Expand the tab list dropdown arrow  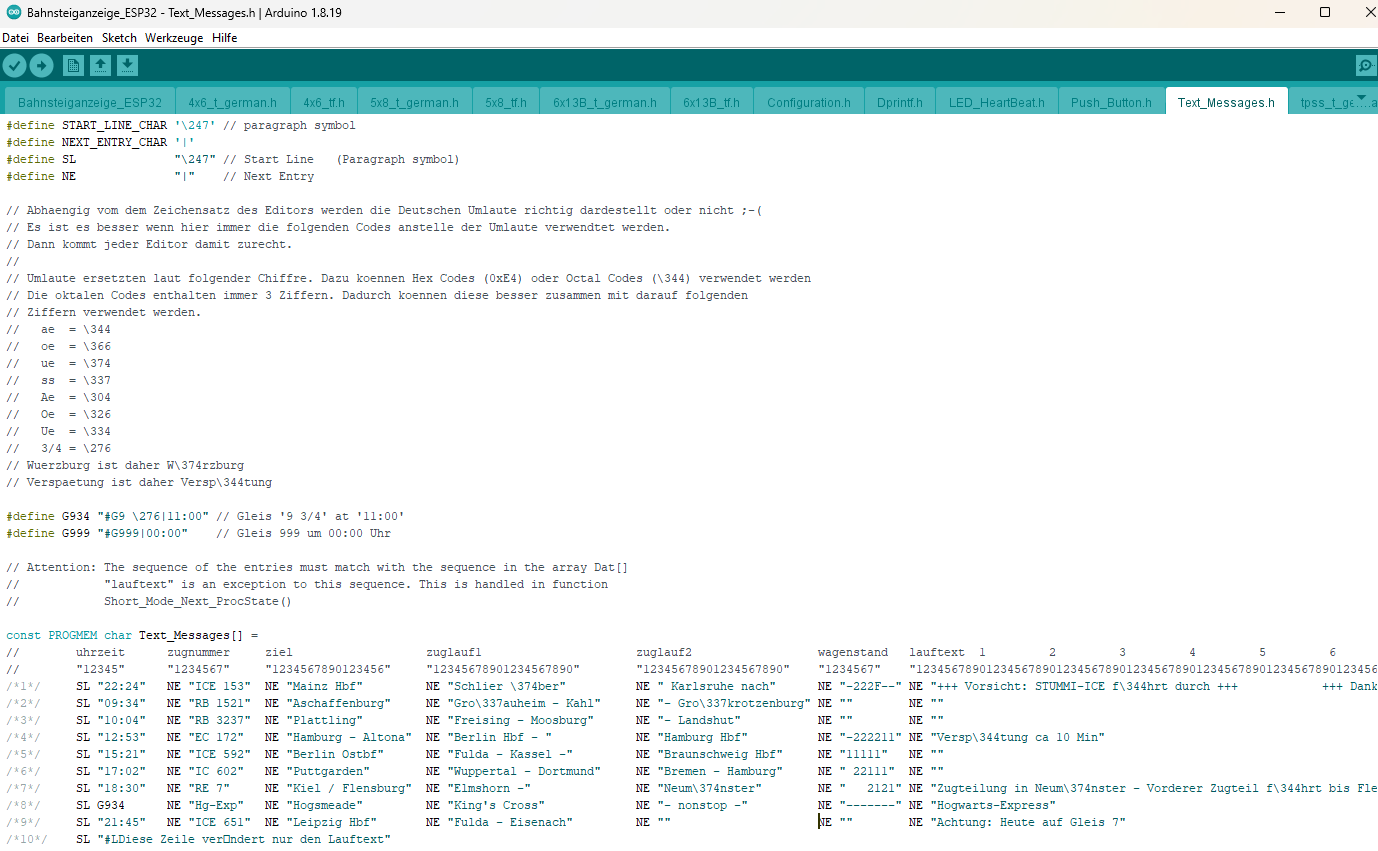point(1361,98)
